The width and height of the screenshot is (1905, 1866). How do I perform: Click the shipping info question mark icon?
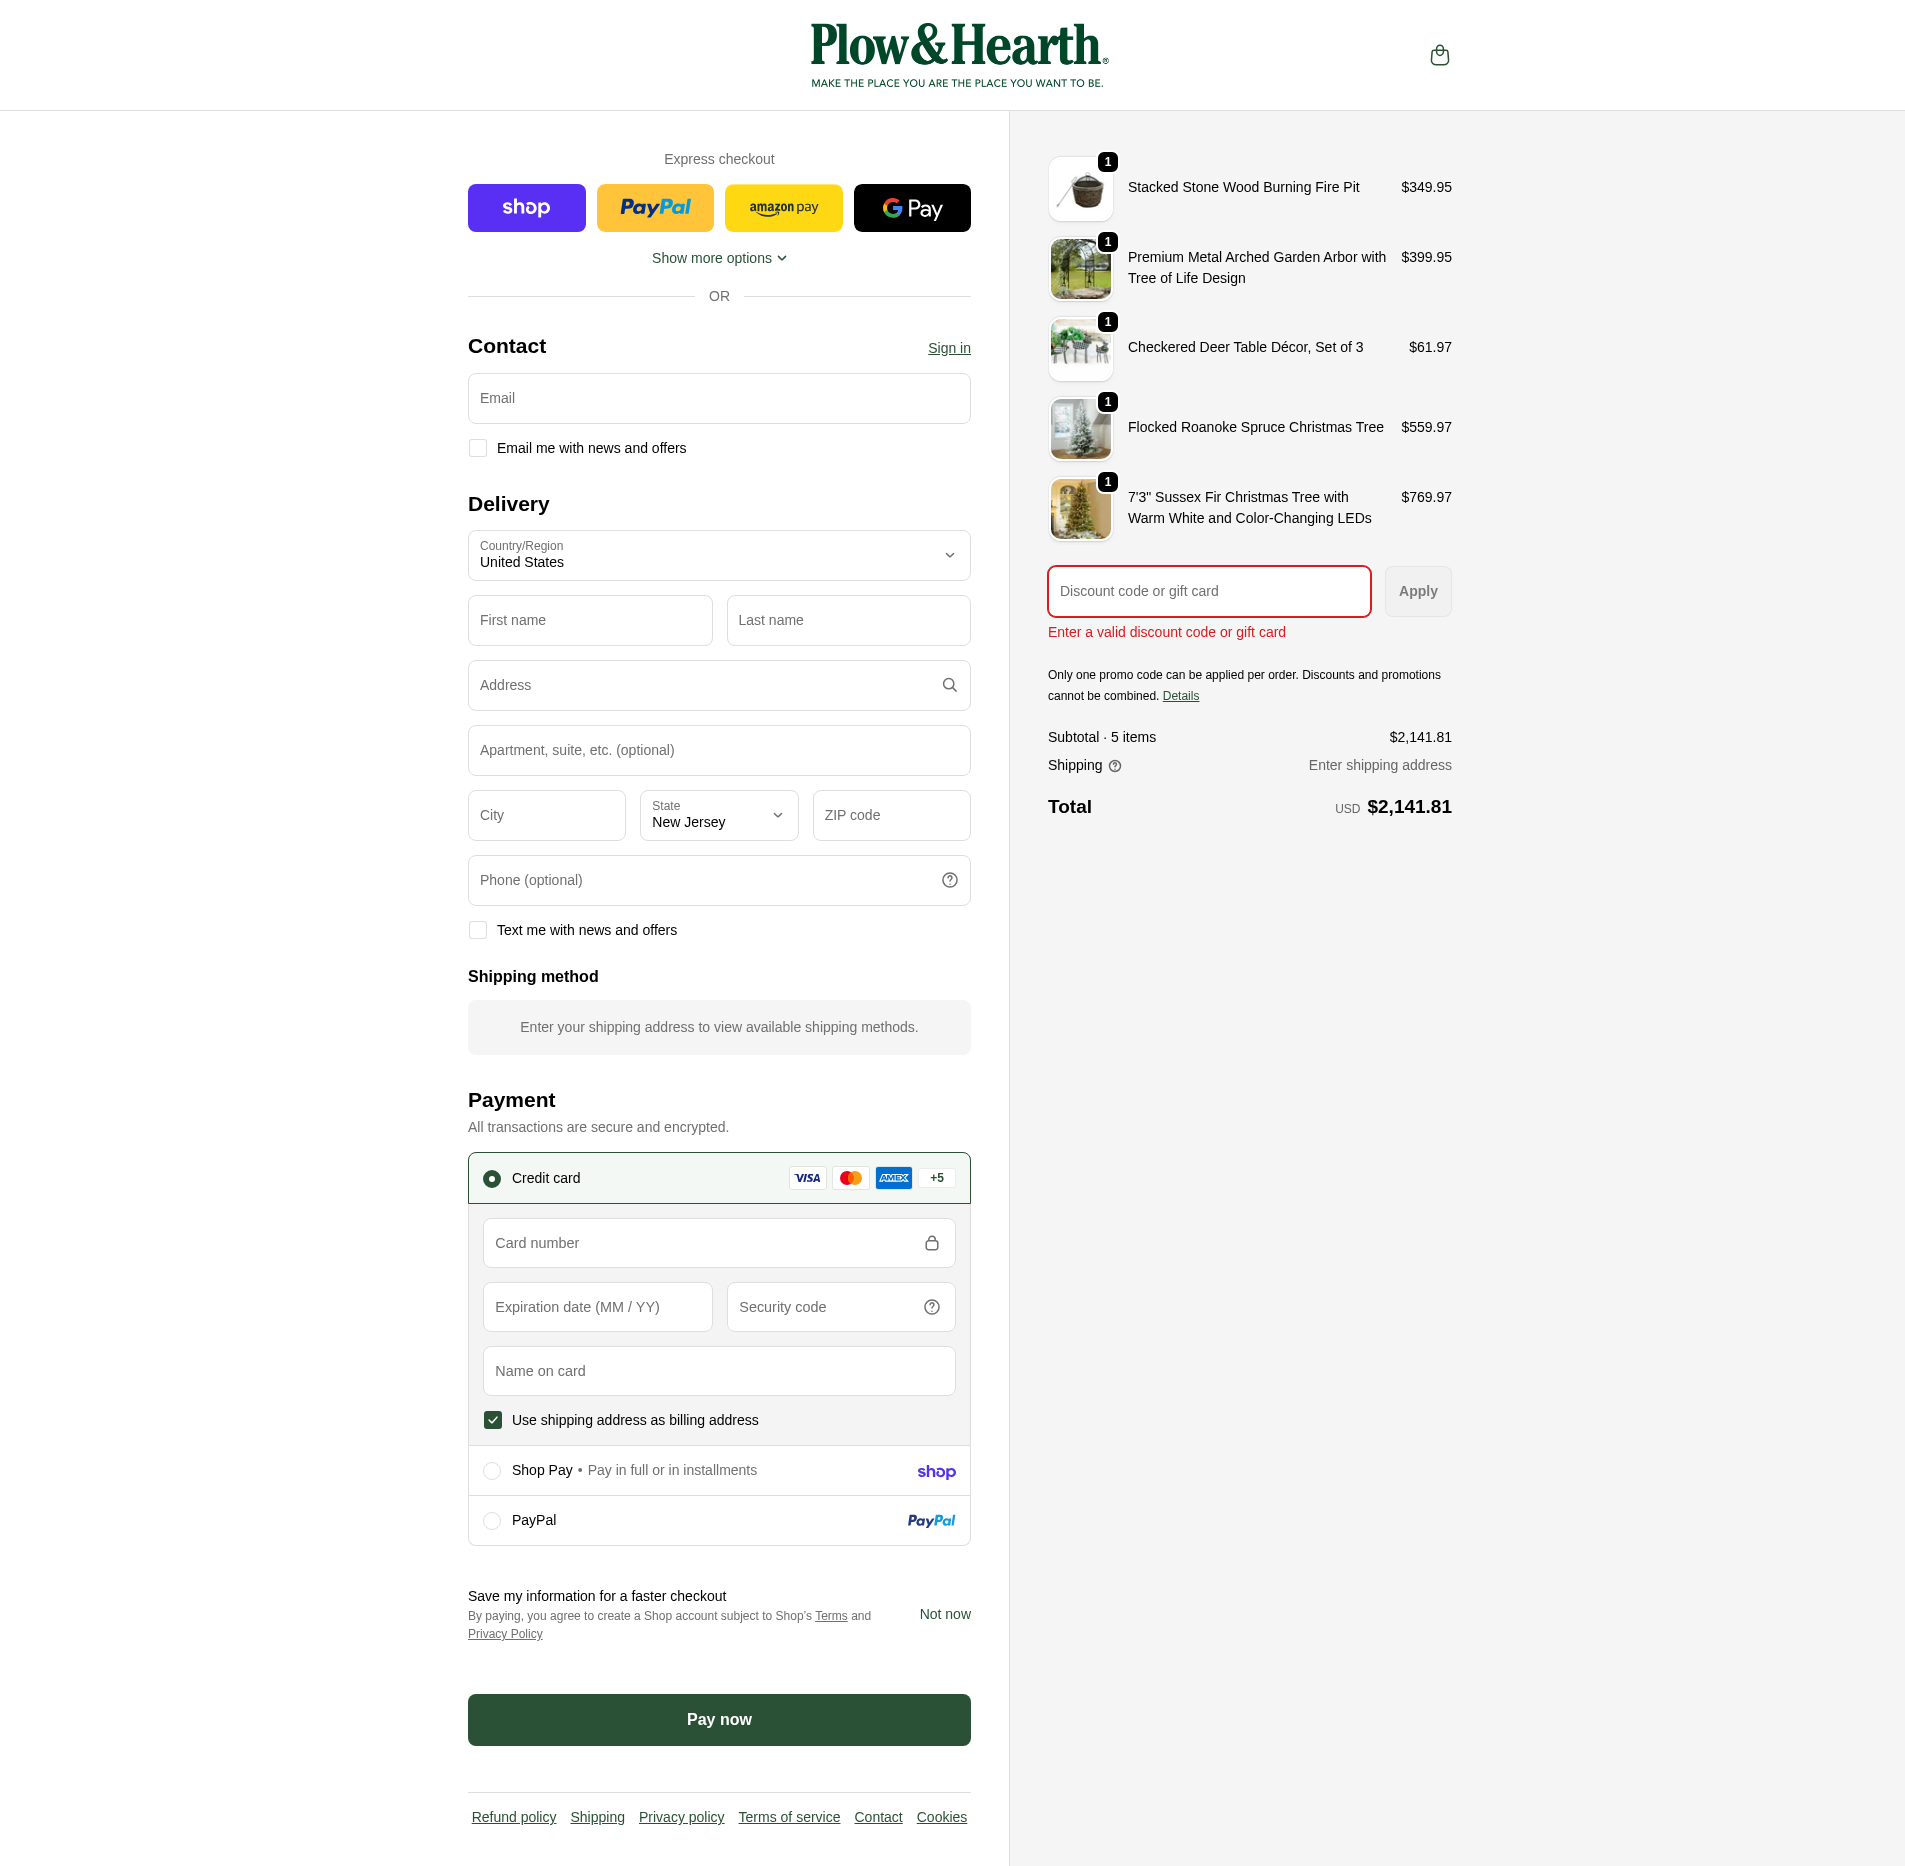(1115, 766)
